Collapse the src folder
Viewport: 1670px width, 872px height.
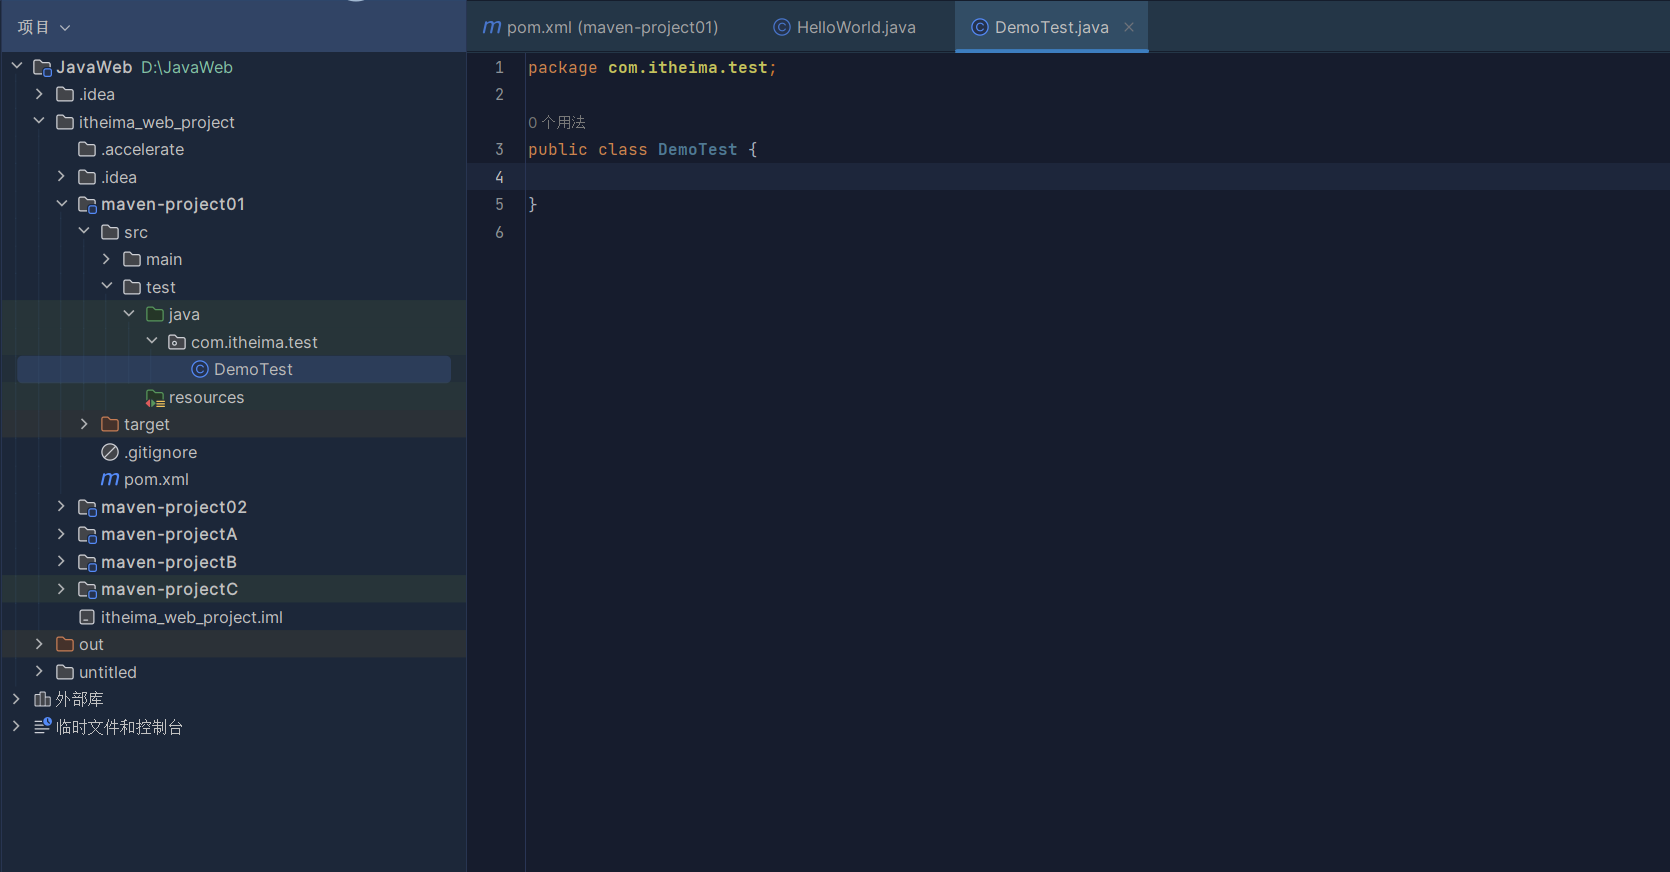click(x=84, y=231)
